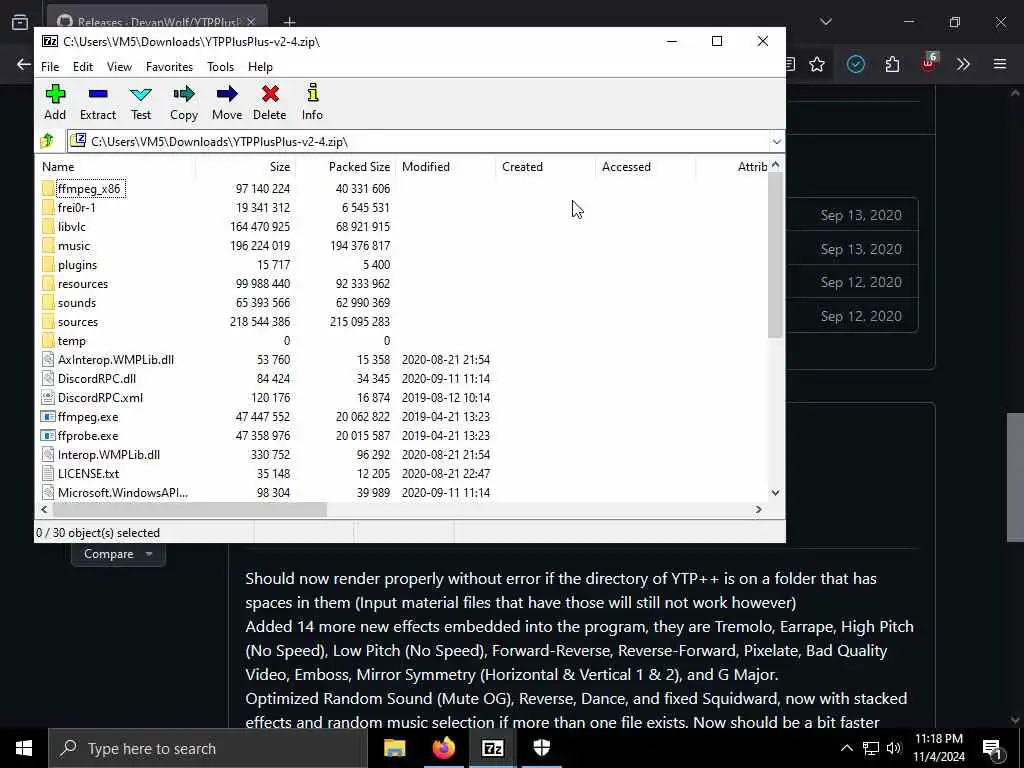Screen dimensions: 1024x768
Task: Run the Test archive tool
Action: click(140, 102)
